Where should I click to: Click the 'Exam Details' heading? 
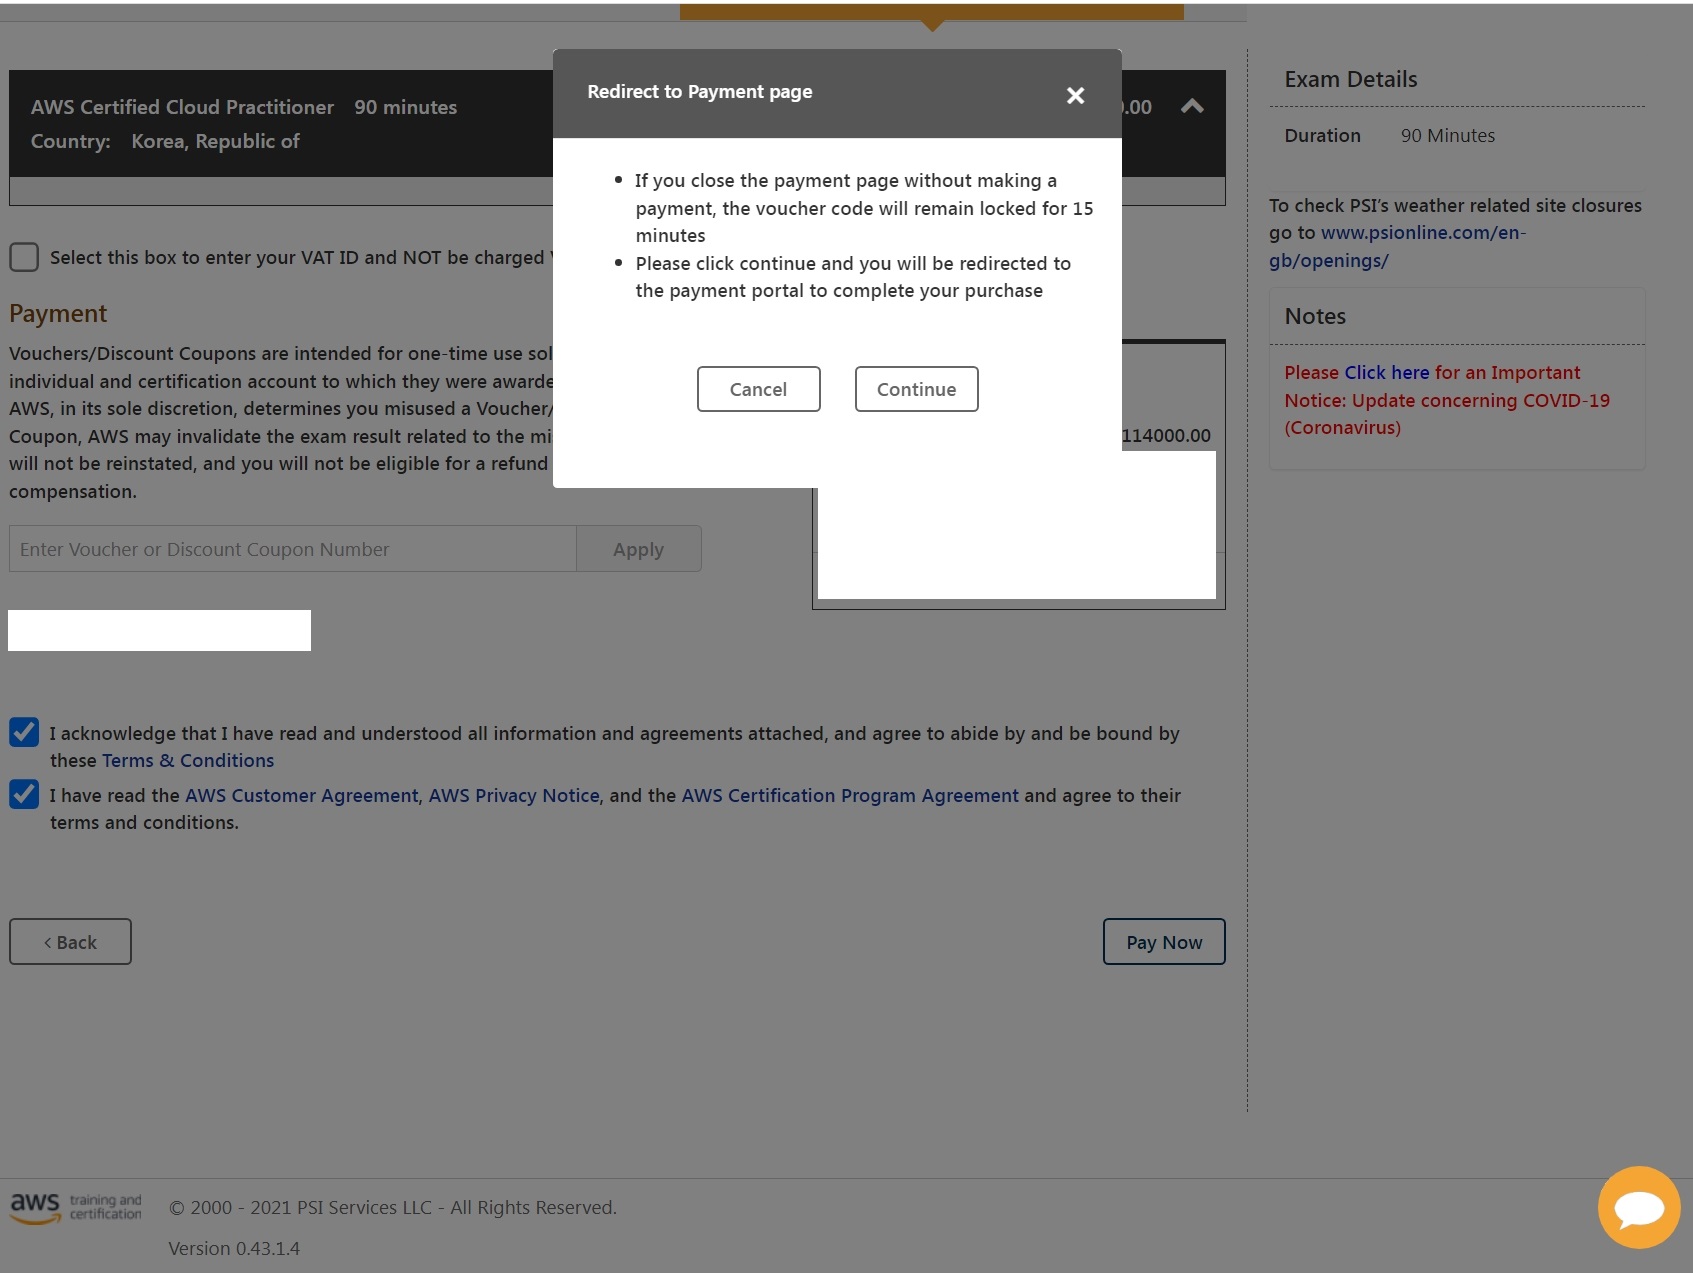[x=1350, y=79]
